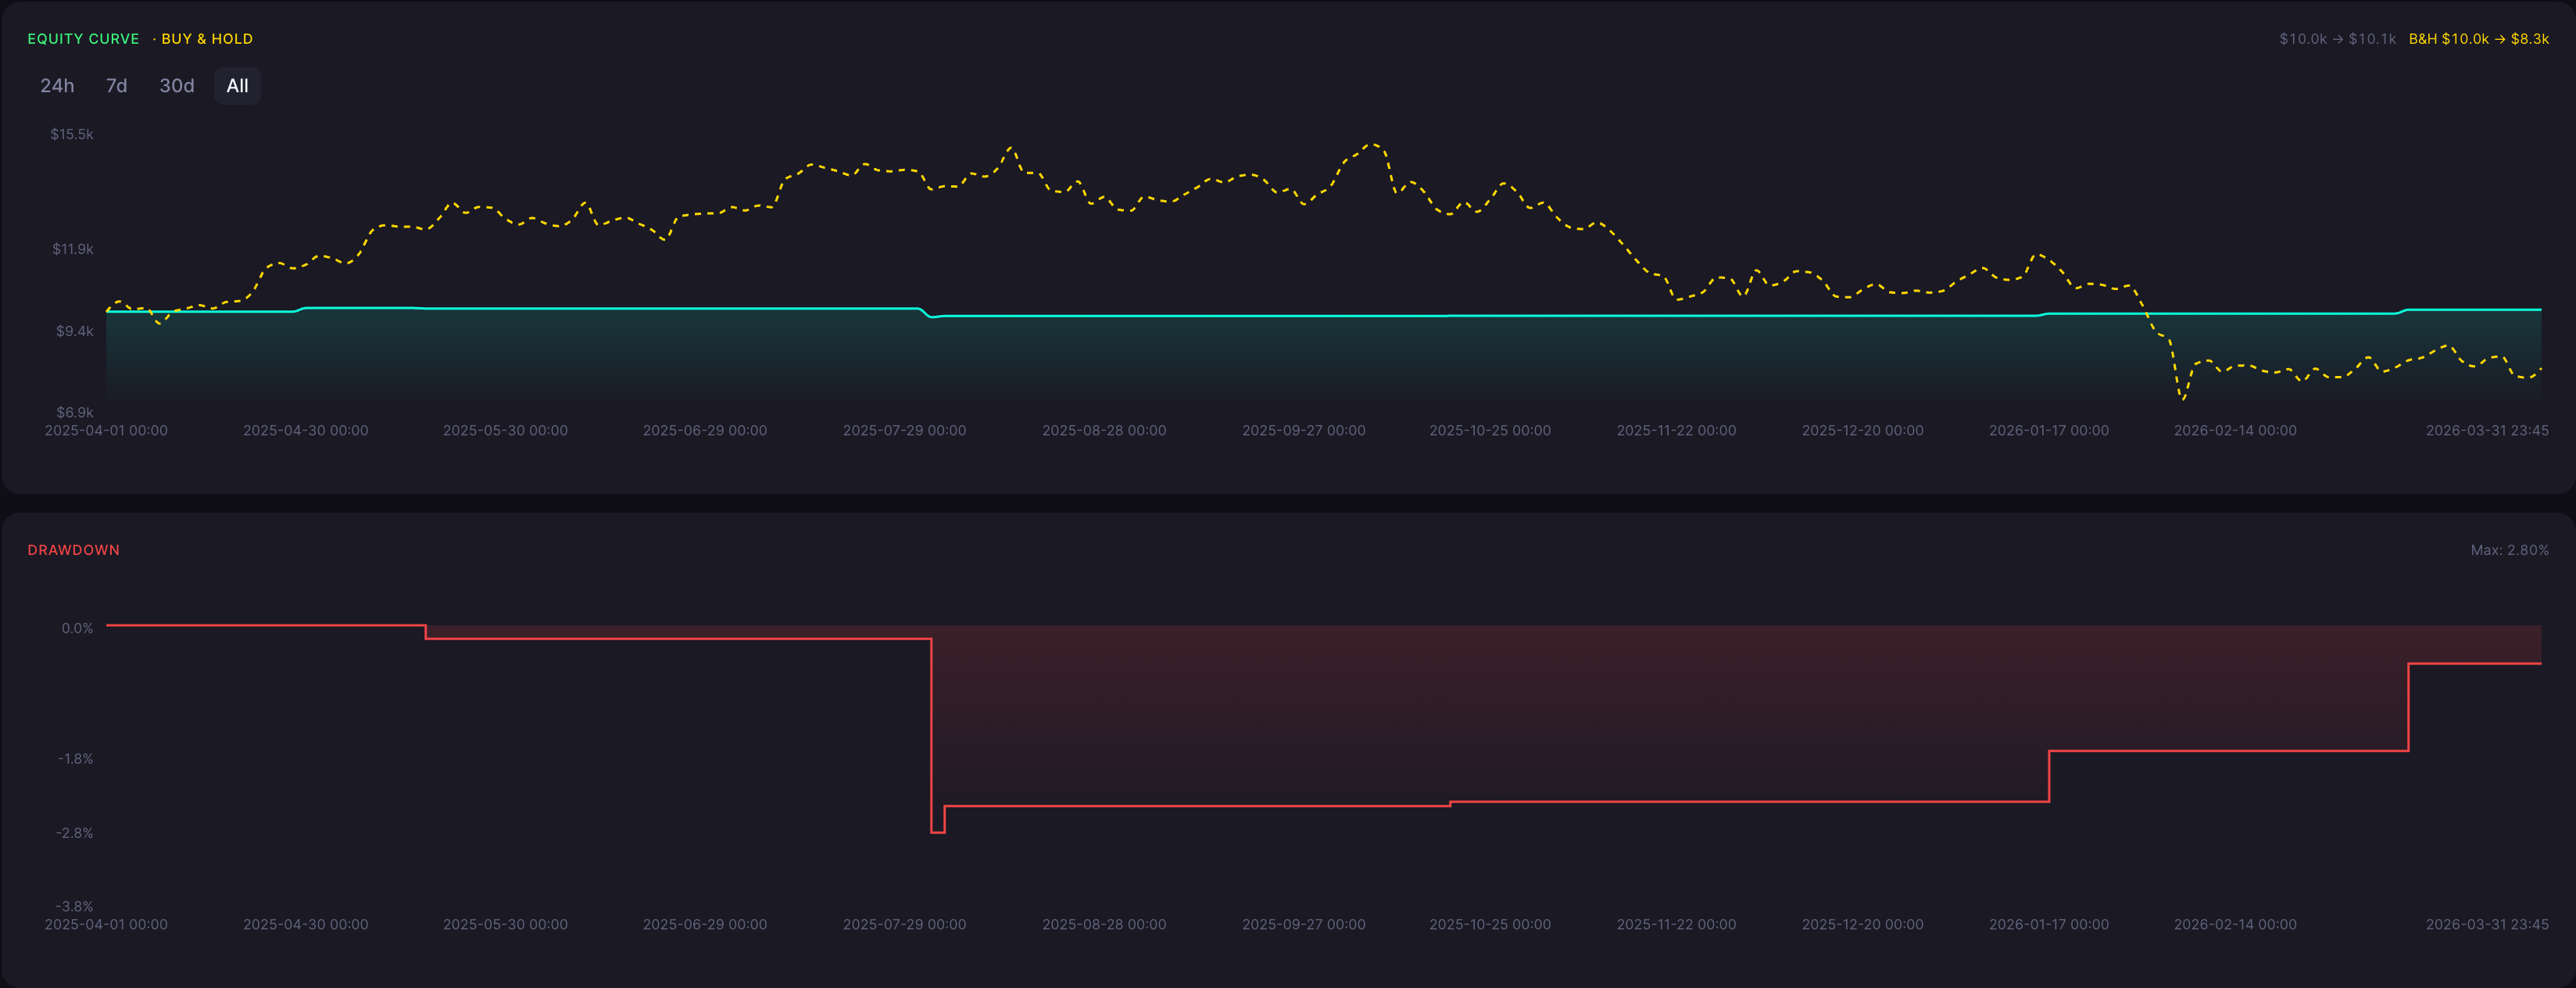Click the EQUITY CURVE legend label
This screenshot has height=988, width=2576.
click(83, 39)
